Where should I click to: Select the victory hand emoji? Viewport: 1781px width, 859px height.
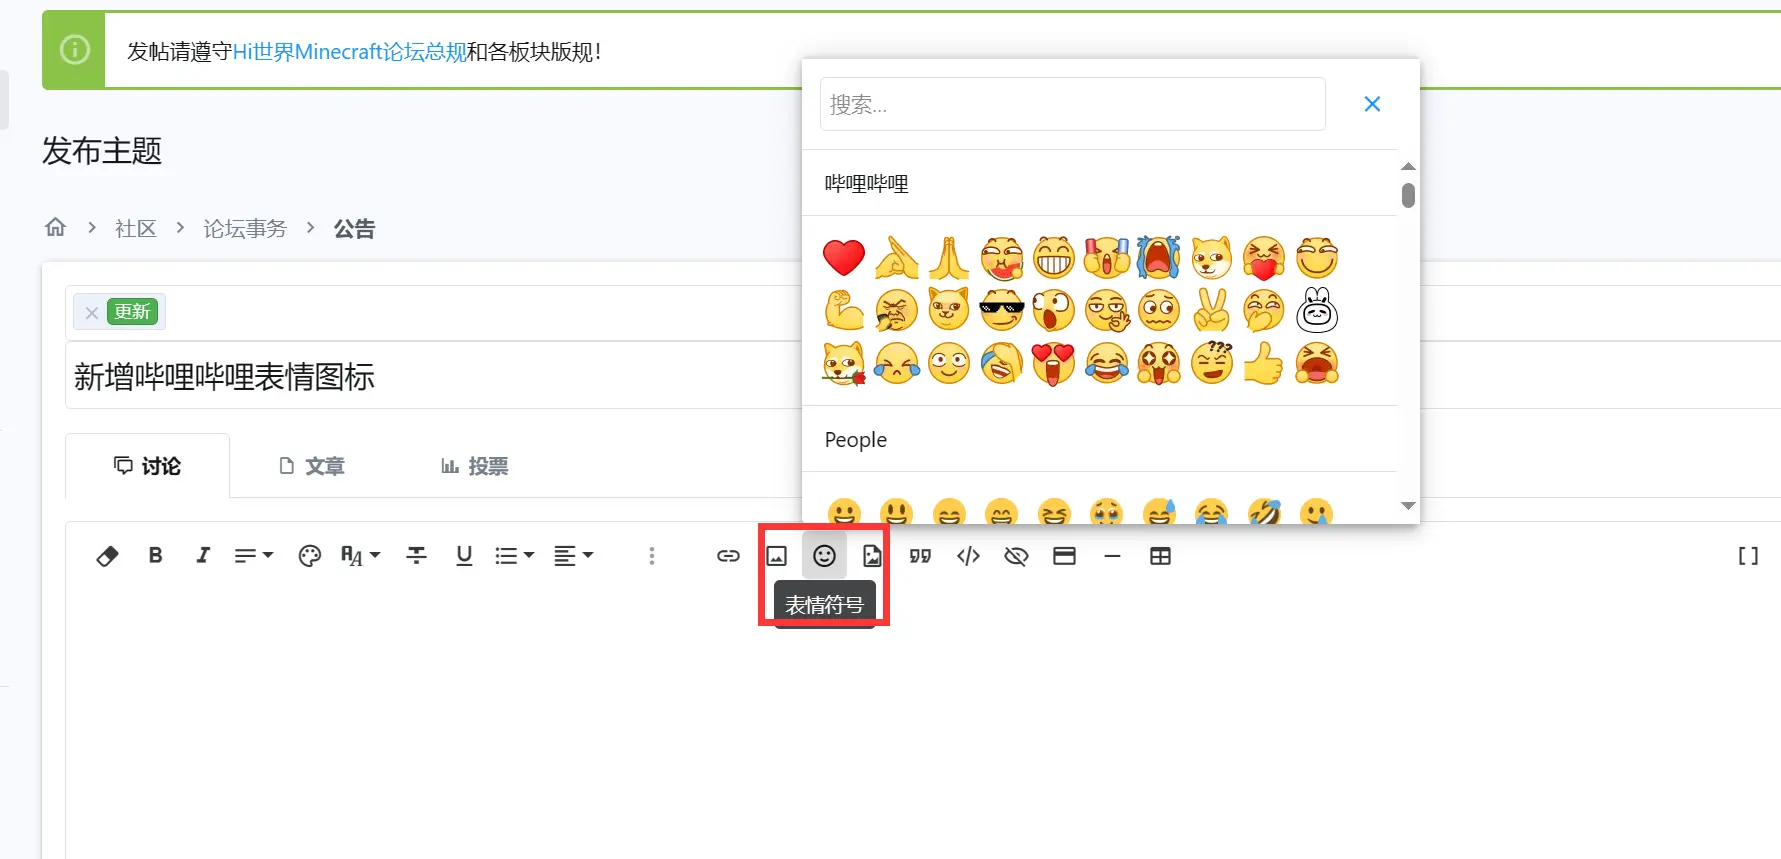1212,311
